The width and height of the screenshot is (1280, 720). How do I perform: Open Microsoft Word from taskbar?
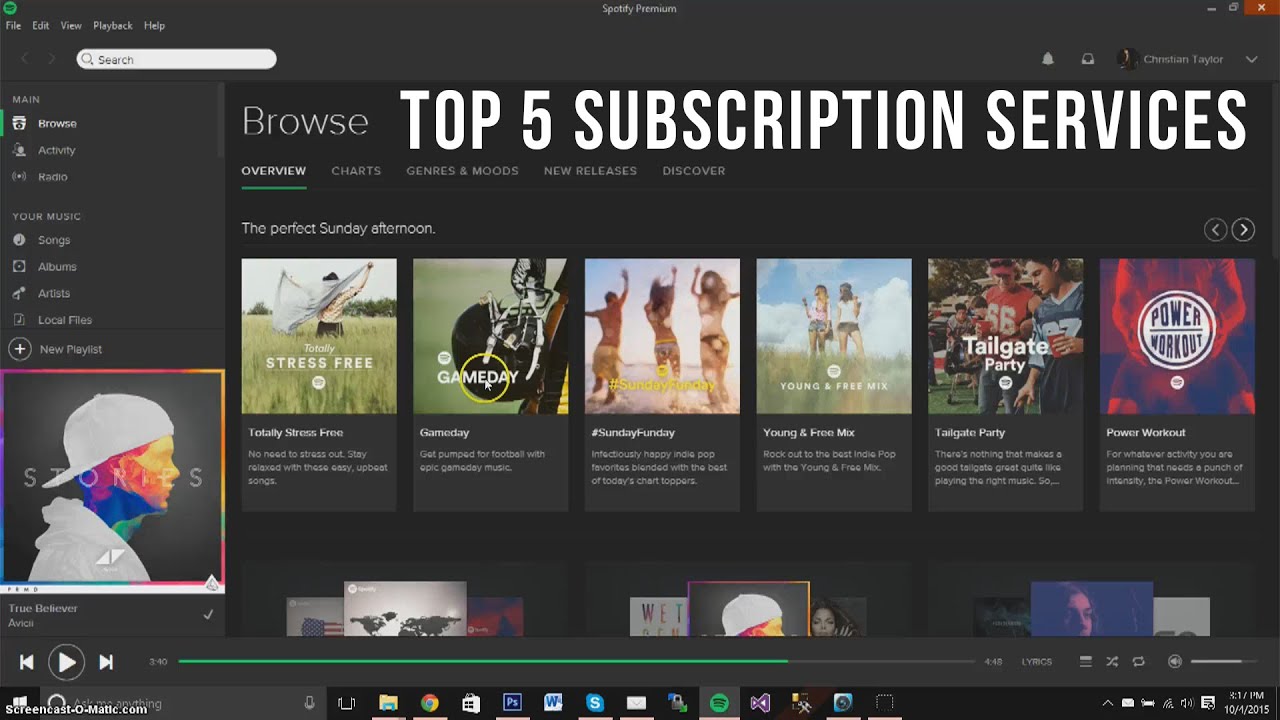coord(553,703)
